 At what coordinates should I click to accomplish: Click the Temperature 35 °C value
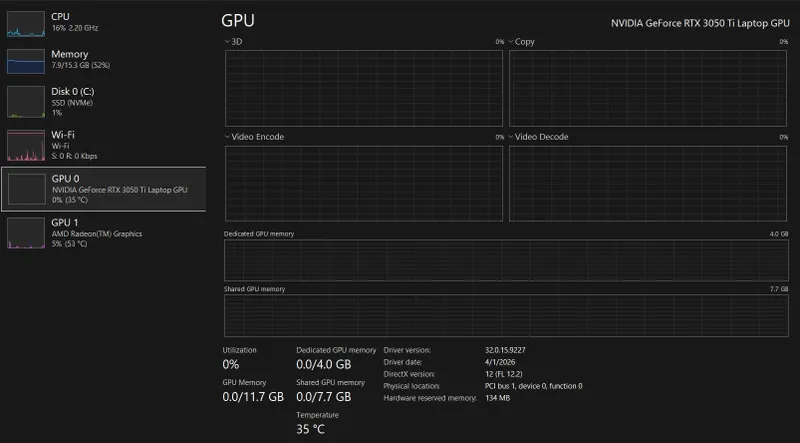[310, 429]
